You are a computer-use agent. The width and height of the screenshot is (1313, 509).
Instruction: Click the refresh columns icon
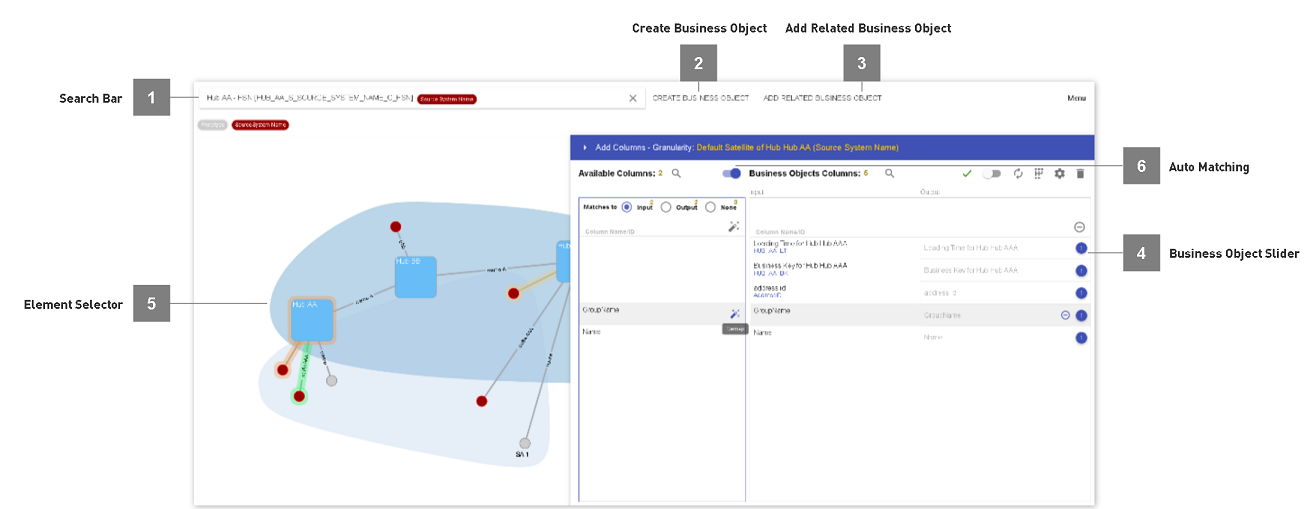(1017, 173)
